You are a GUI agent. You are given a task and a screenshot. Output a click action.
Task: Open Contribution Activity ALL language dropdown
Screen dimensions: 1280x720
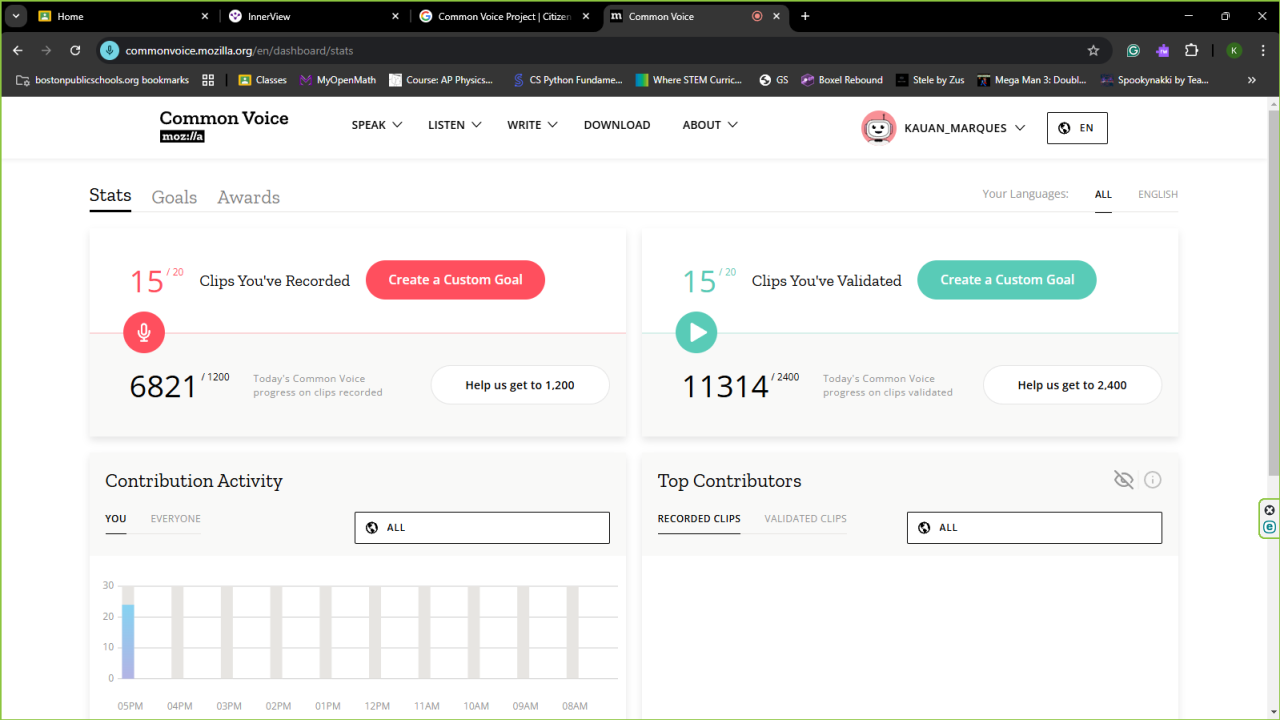pyautogui.click(x=482, y=528)
